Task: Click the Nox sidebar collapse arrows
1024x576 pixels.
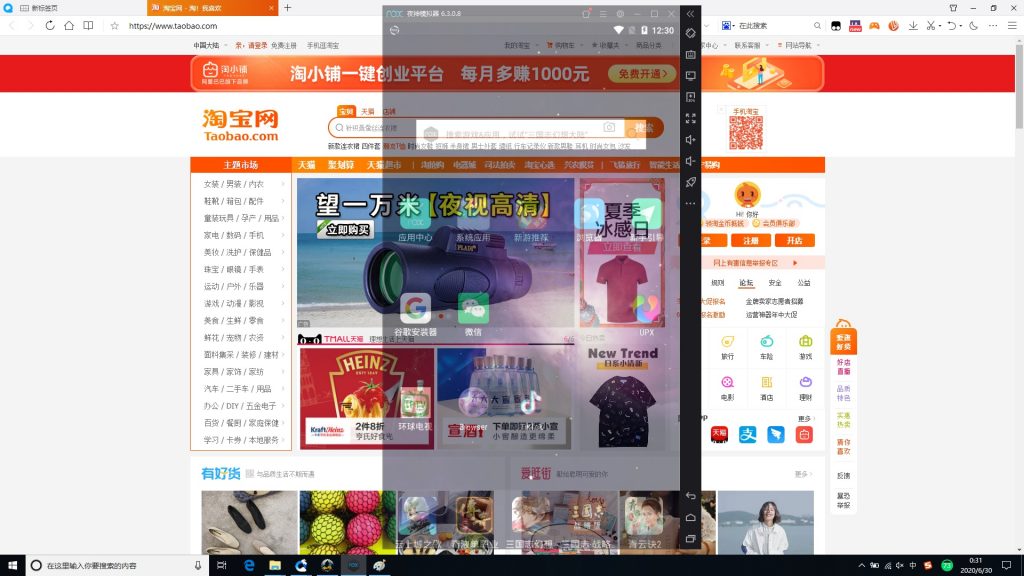Action: (x=690, y=13)
